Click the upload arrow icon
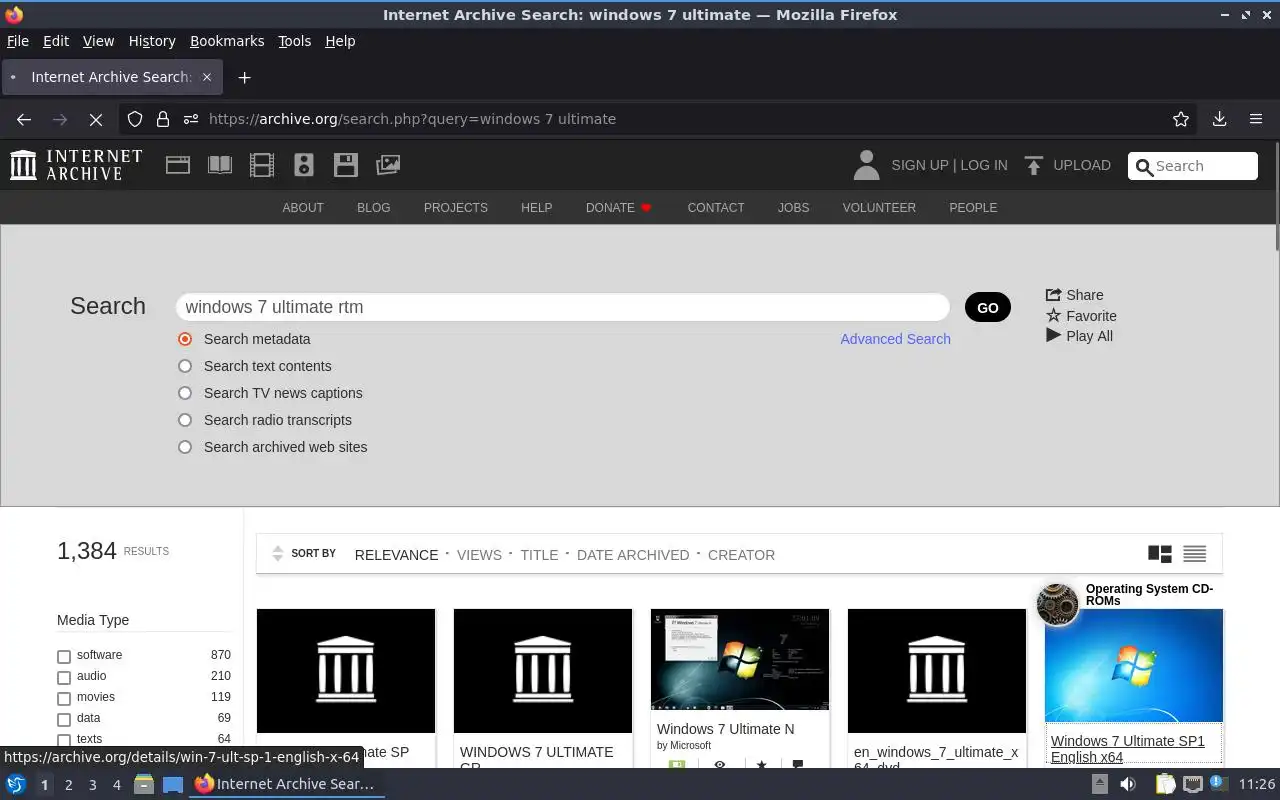The height and width of the screenshot is (800, 1280). 1034,165
